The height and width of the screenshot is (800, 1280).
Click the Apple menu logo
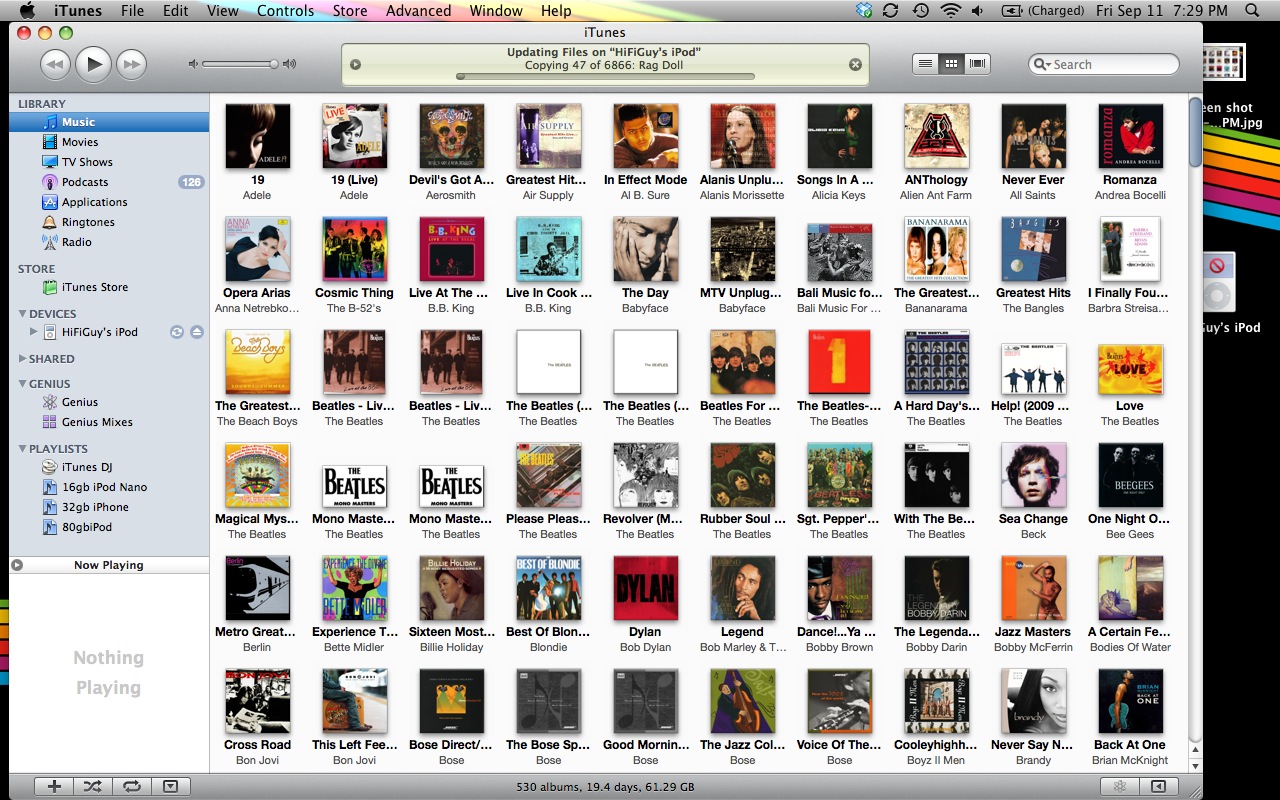tap(27, 11)
